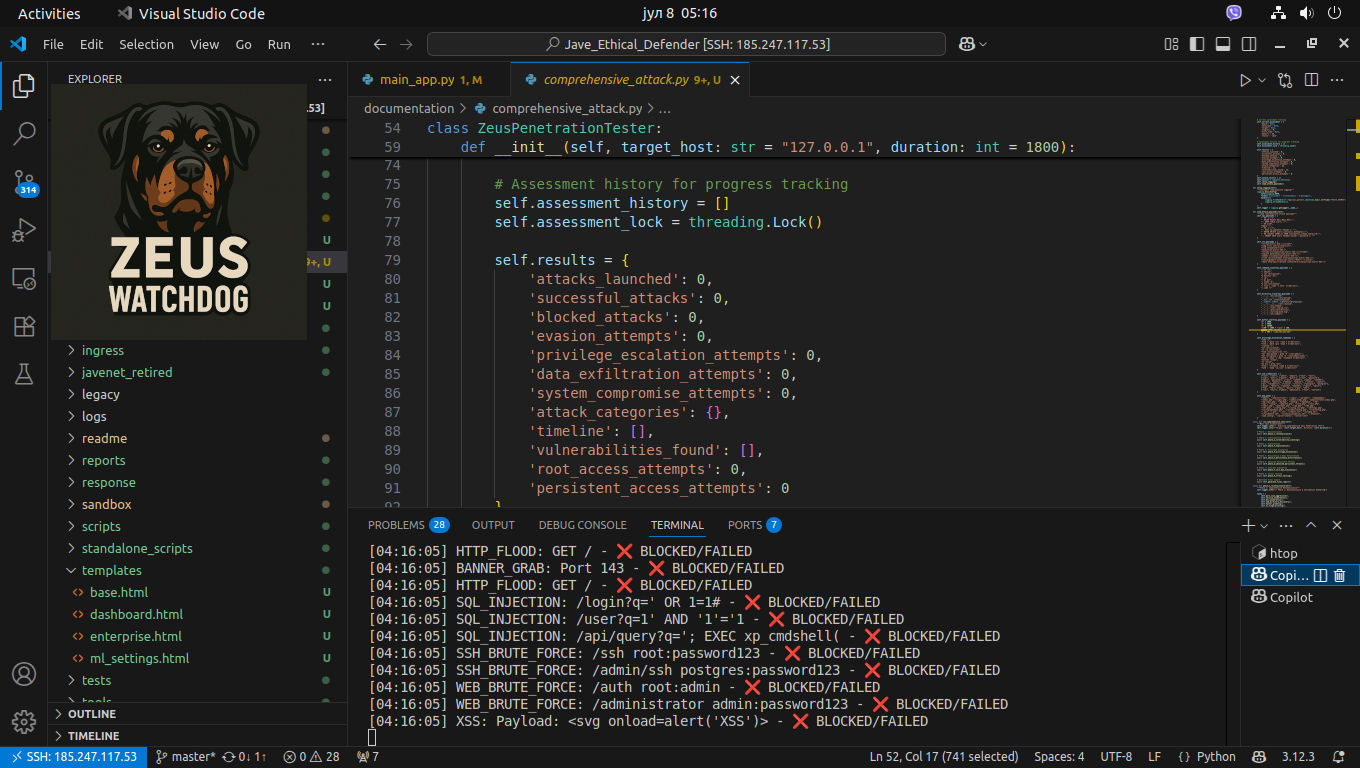Image resolution: width=1360 pixels, height=768 pixels.
Task: Open the Remote Explorer view
Action: [x=24, y=278]
